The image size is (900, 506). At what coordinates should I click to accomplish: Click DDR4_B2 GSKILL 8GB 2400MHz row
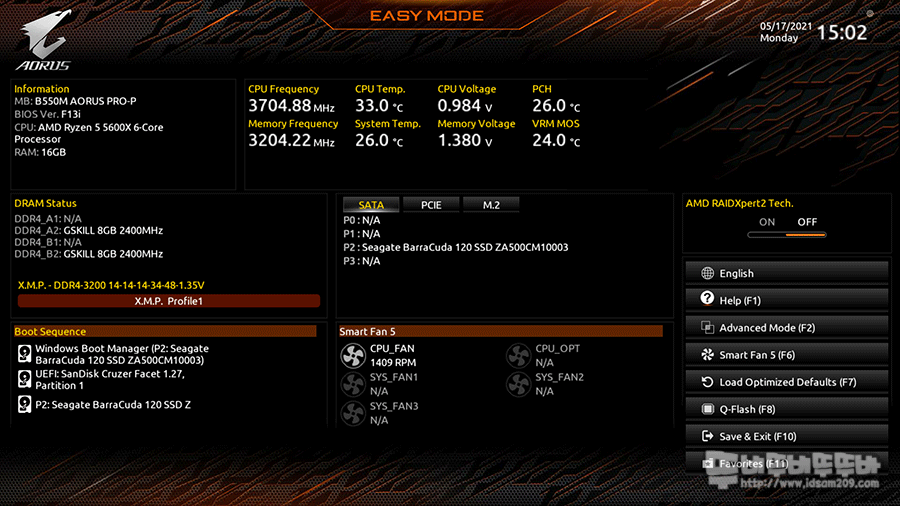(x=88, y=254)
